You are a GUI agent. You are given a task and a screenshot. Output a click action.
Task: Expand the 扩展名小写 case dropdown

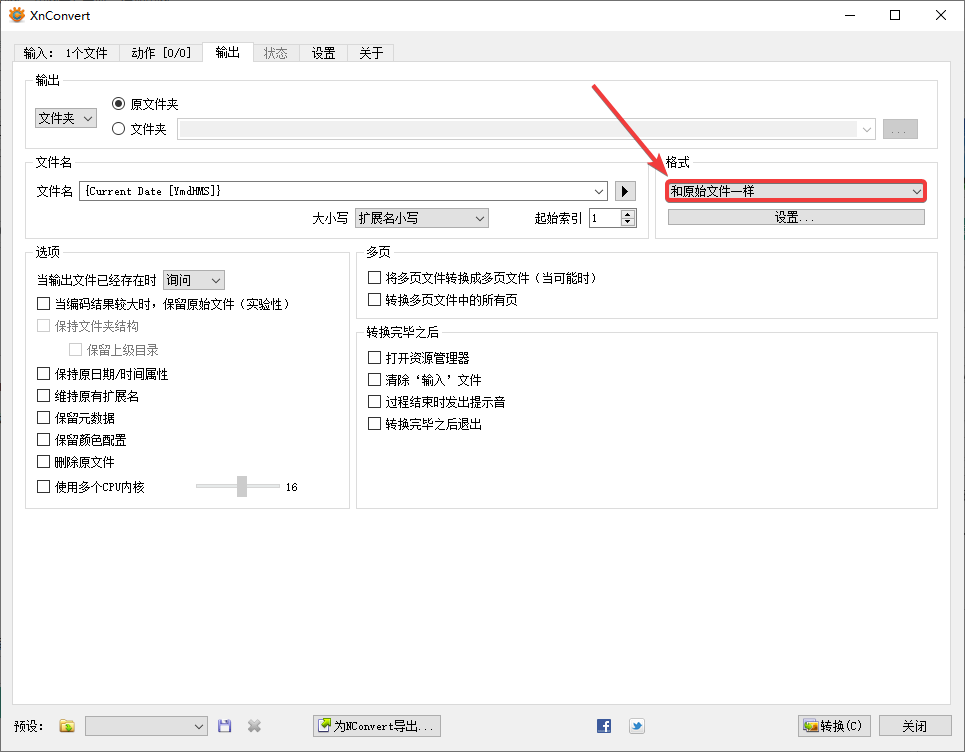421,218
